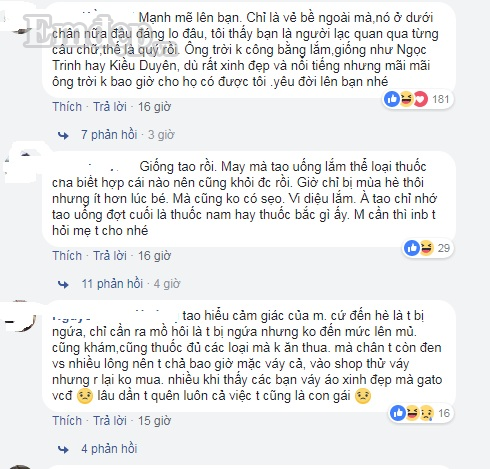Expand the 11 phản hồi replies thread
Image resolution: width=490 pixels, height=469 pixels.
112,284
